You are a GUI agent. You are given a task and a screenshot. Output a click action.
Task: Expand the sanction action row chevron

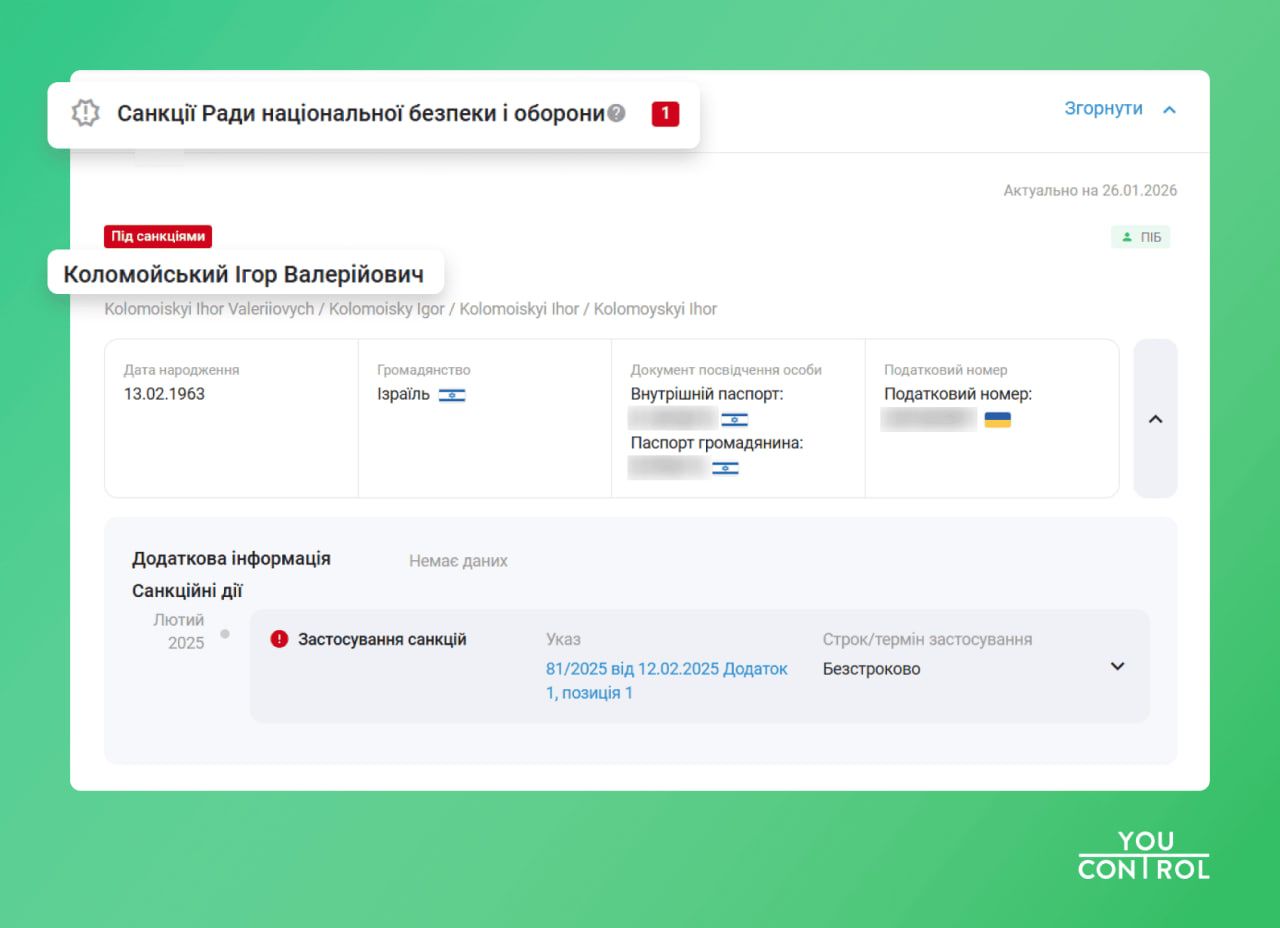click(x=1118, y=666)
